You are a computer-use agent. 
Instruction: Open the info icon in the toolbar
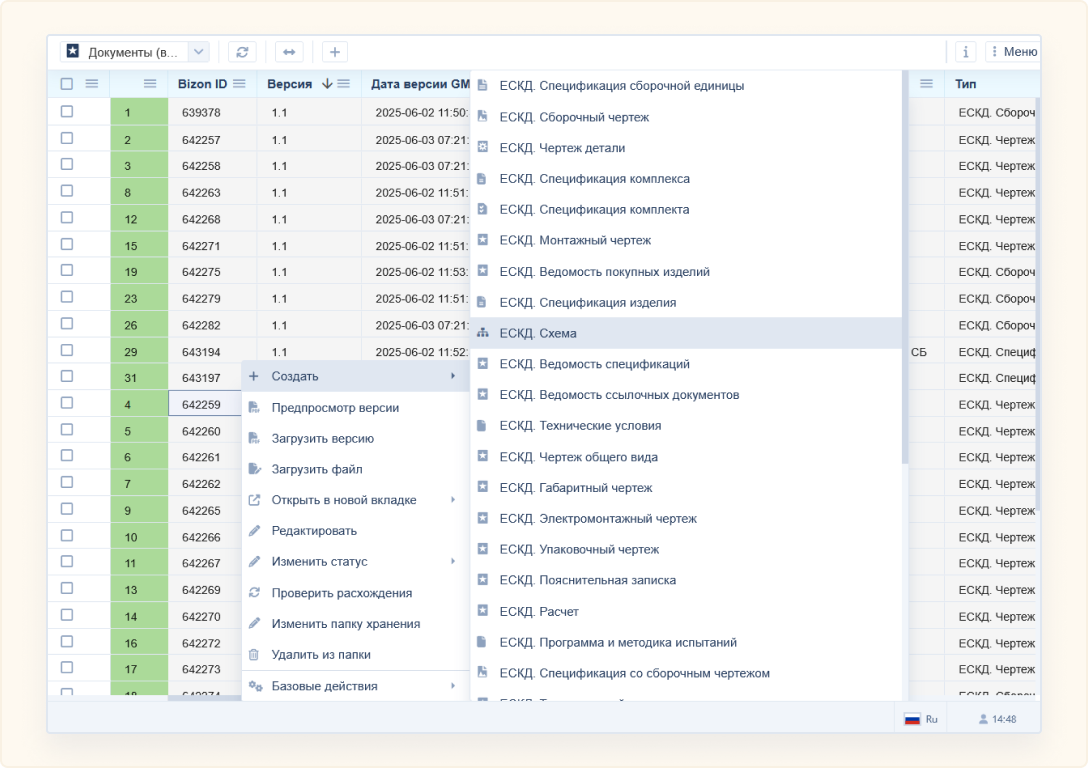(965, 52)
